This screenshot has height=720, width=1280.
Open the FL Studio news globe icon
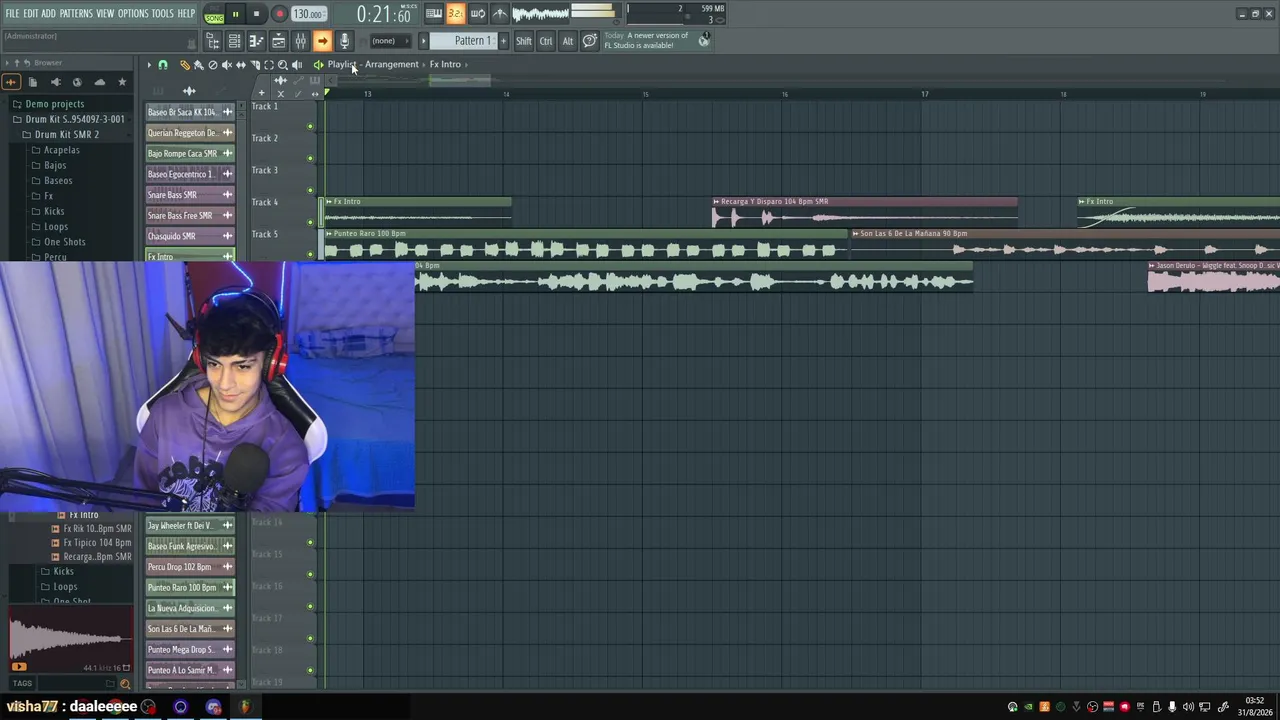[x=705, y=40]
